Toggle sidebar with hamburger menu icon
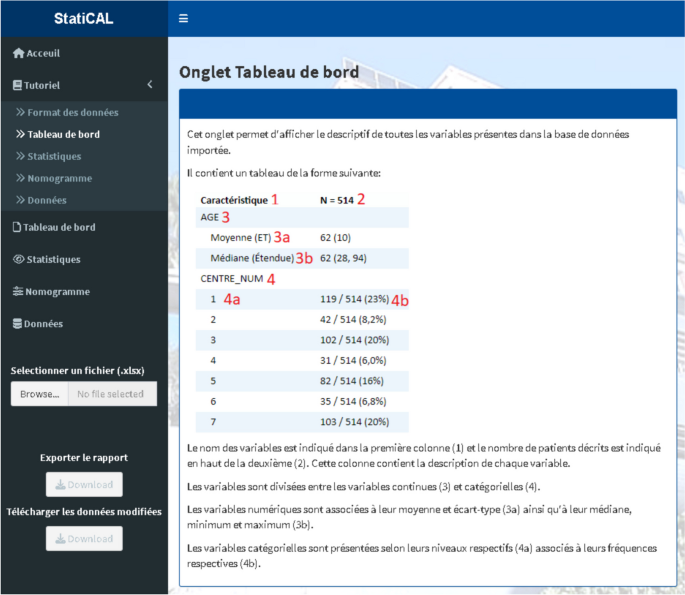The height and width of the screenshot is (595, 685). click(x=183, y=18)
